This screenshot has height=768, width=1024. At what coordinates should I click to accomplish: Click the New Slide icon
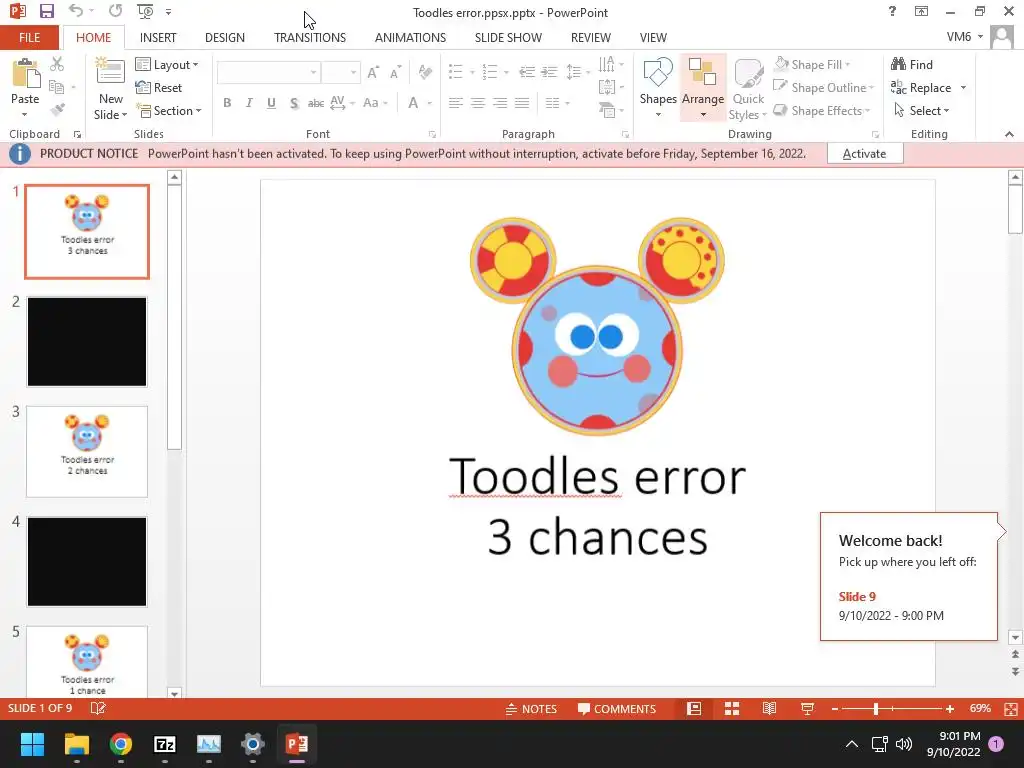110,72
